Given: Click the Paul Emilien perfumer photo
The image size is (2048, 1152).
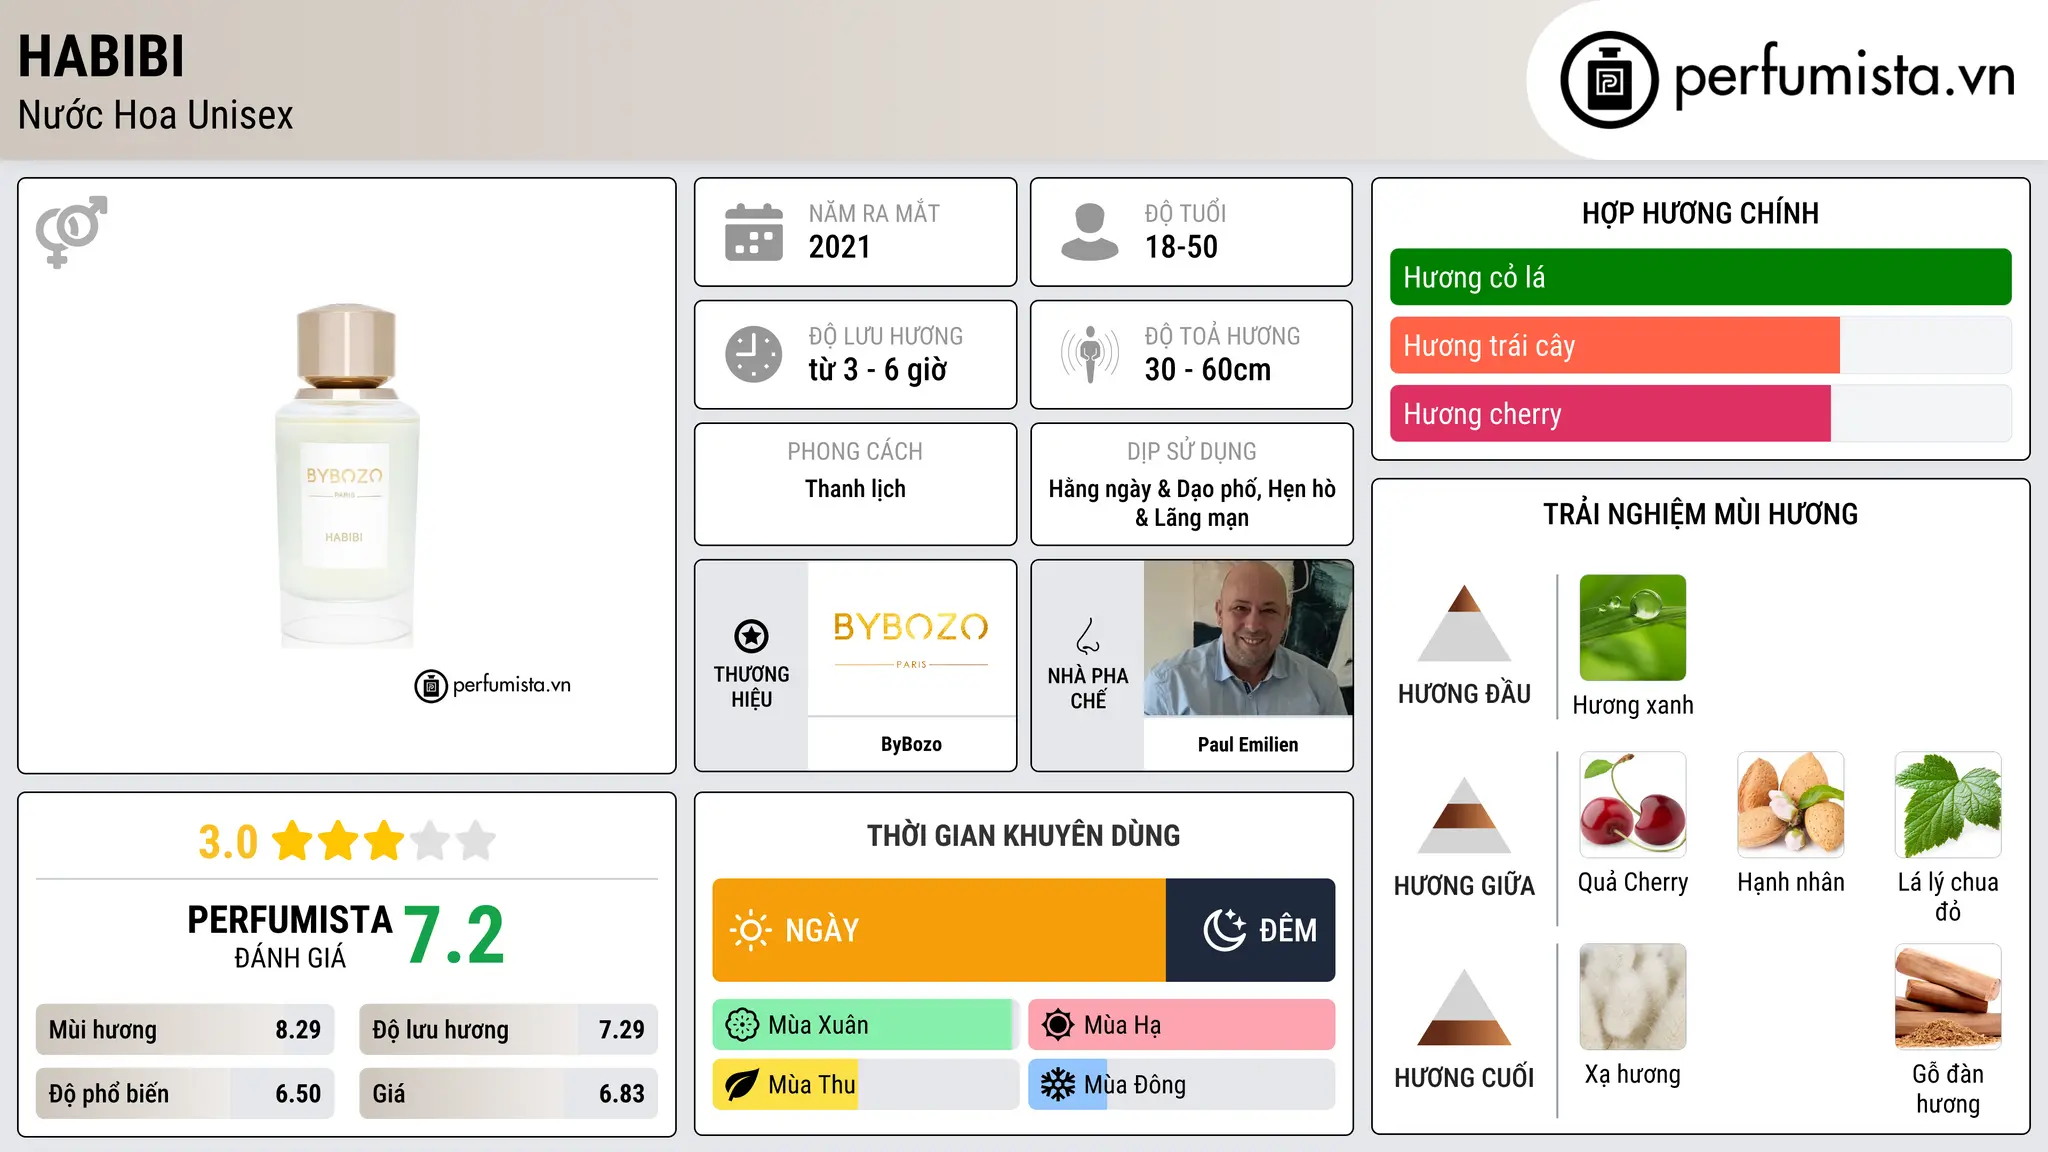Looking at the screenshot, I should 1248,638.
